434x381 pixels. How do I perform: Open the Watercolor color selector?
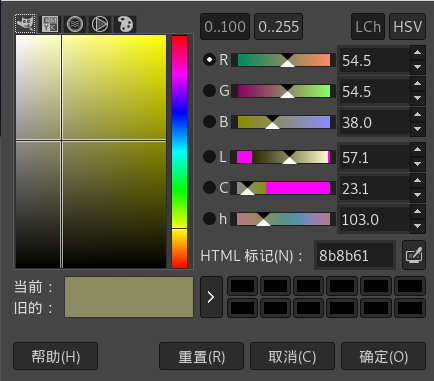[x=75, y=24]
